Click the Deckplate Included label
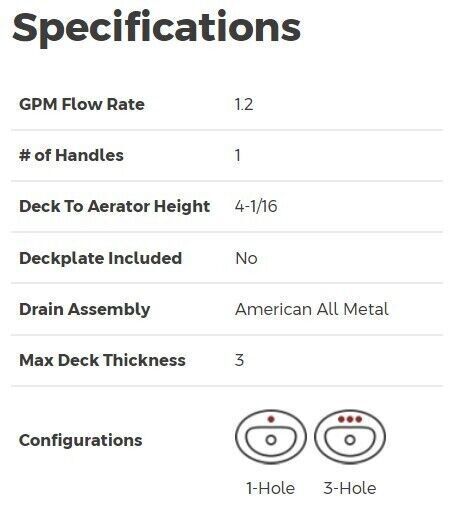 coord(100,258)
